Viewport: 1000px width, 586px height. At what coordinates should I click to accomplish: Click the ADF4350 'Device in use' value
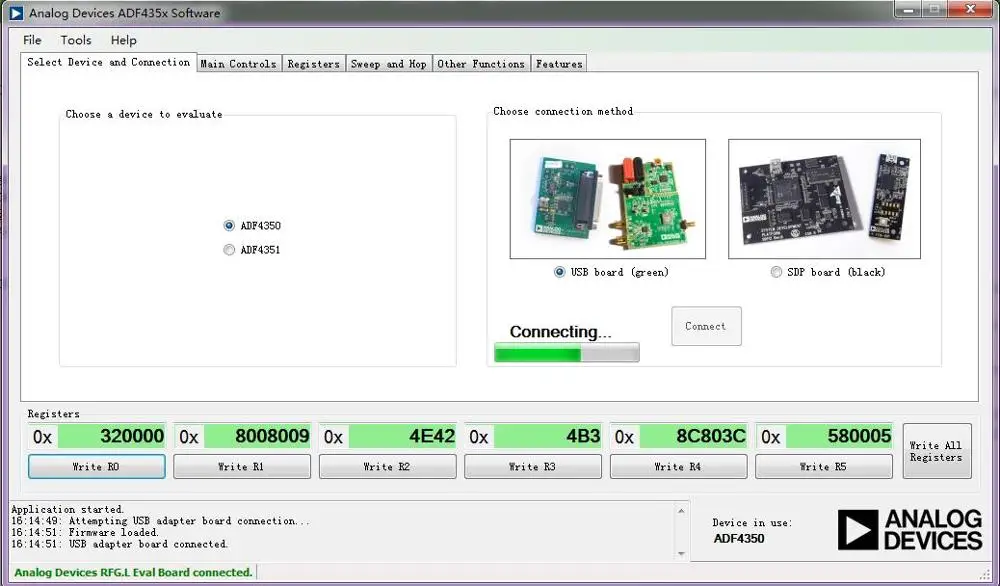(x=739, y=538)
